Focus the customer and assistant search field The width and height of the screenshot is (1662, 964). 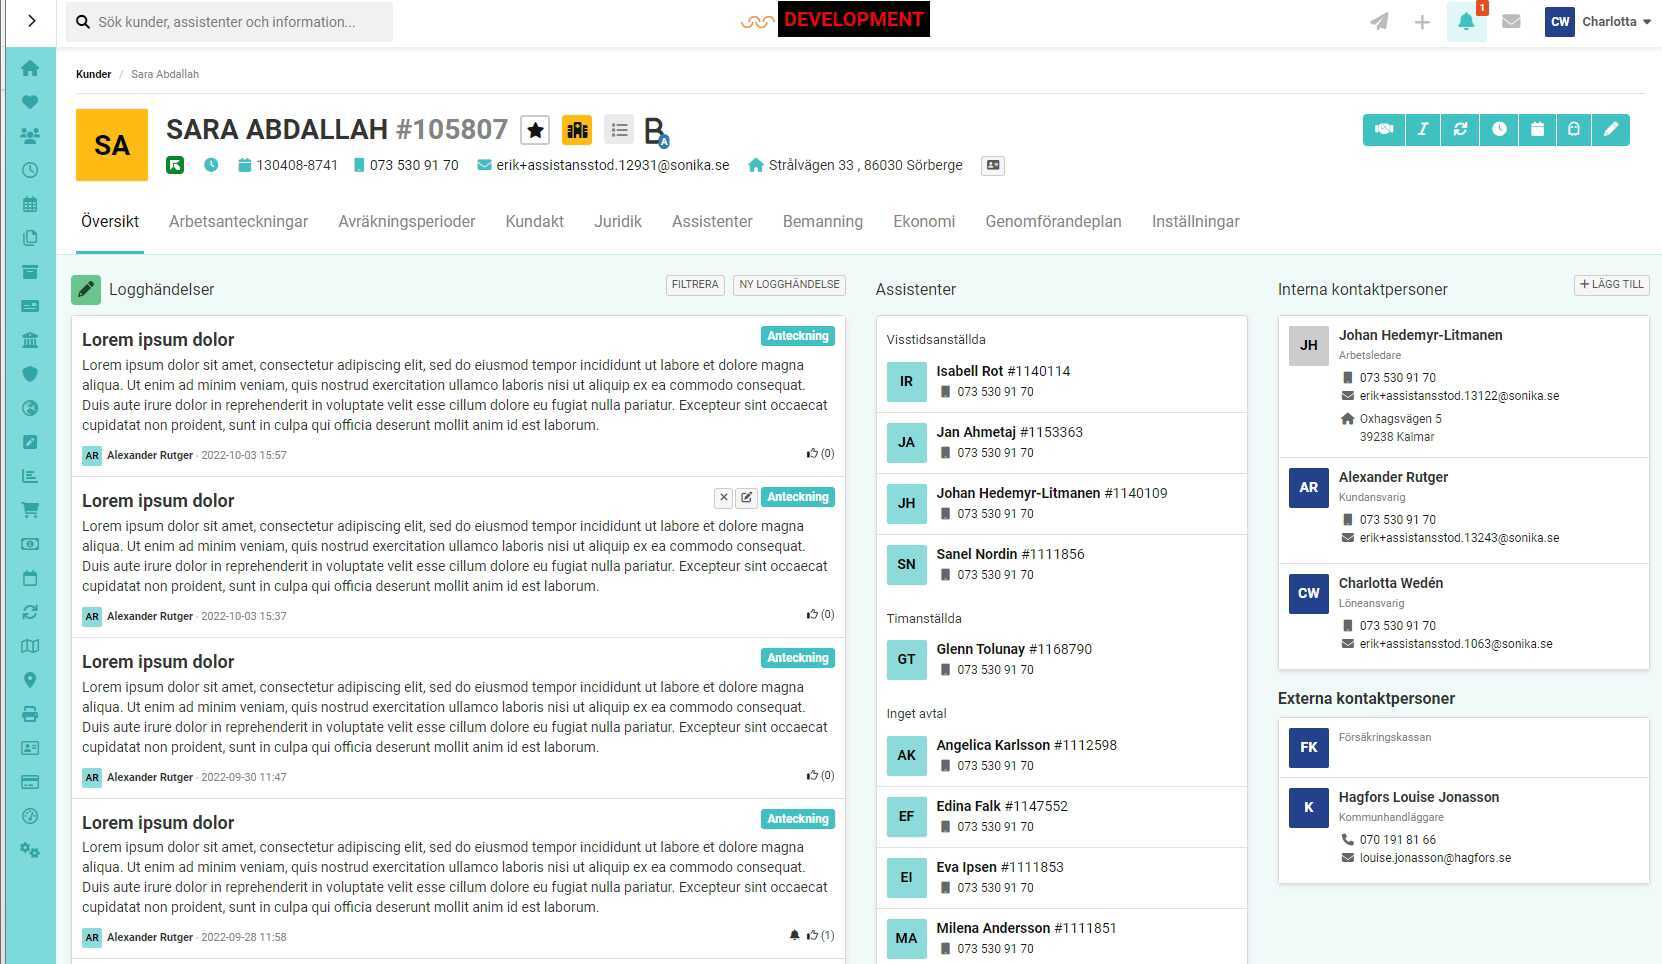pos(229,22)
